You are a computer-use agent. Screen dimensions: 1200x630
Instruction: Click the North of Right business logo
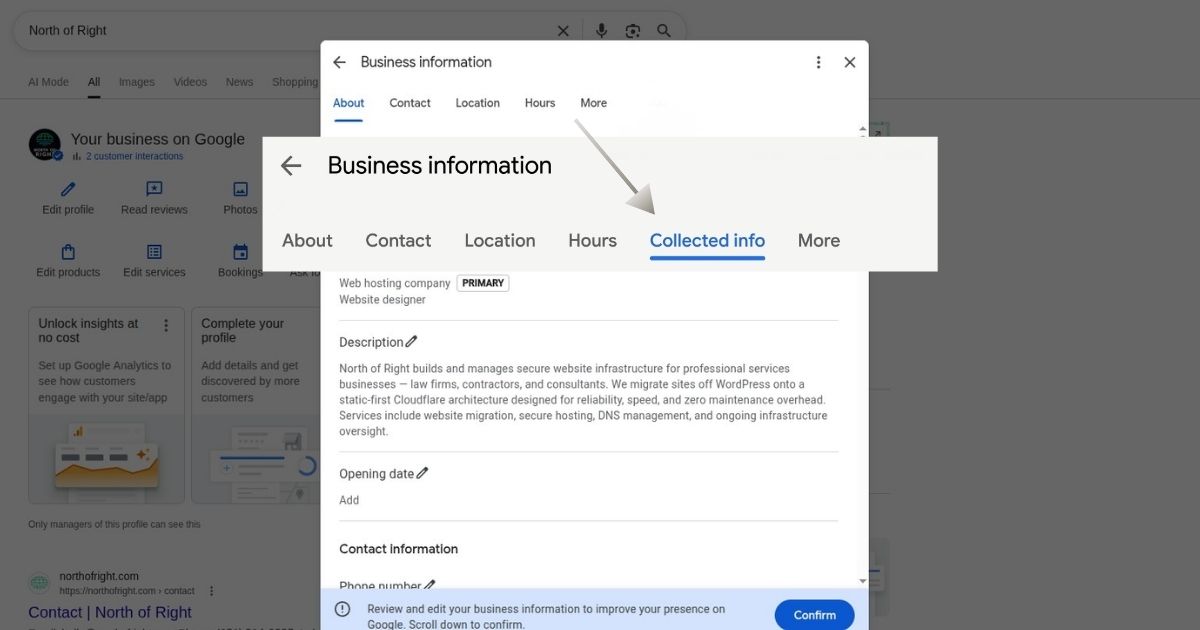click(x=45, y=145)
